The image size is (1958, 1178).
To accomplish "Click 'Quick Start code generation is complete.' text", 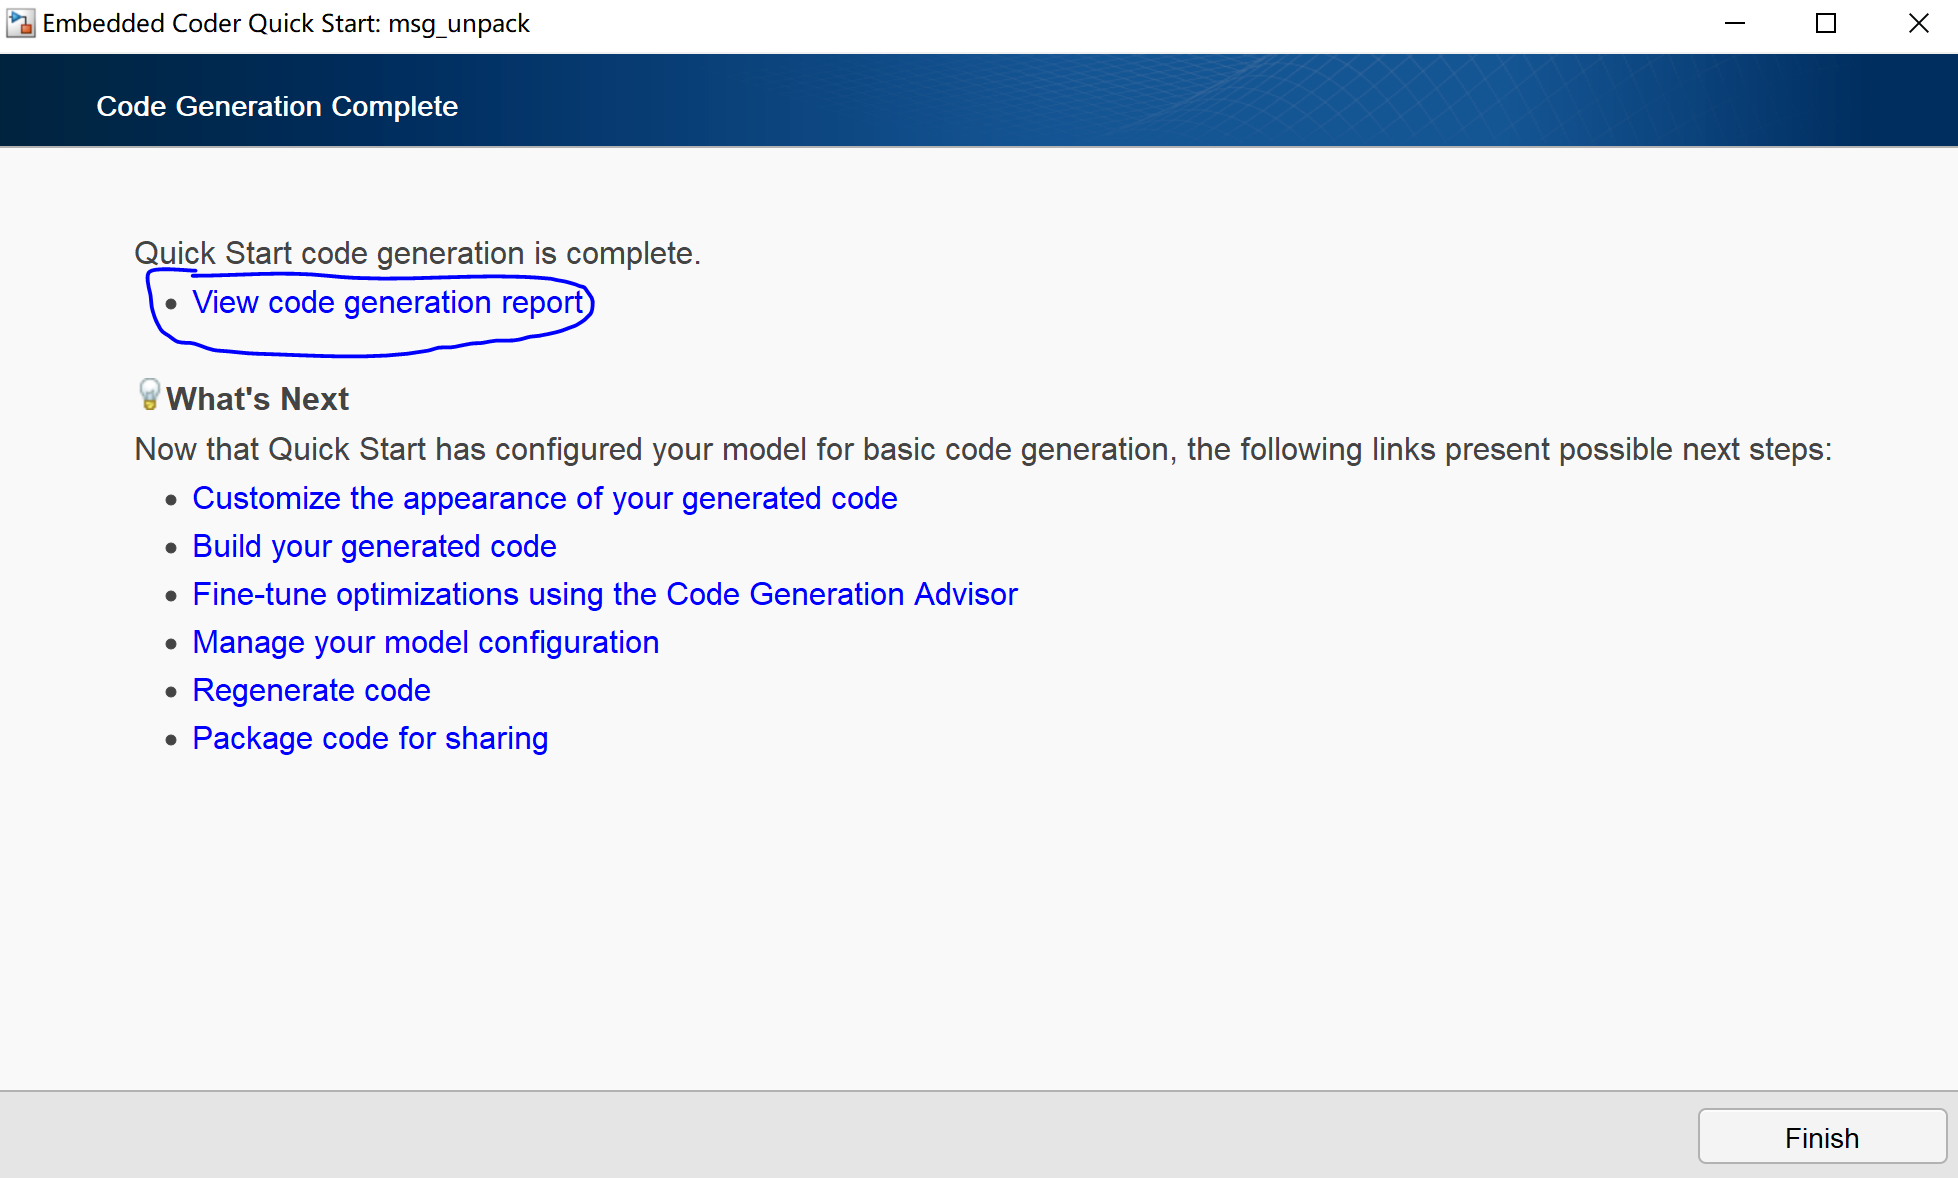I will [418, 253].
